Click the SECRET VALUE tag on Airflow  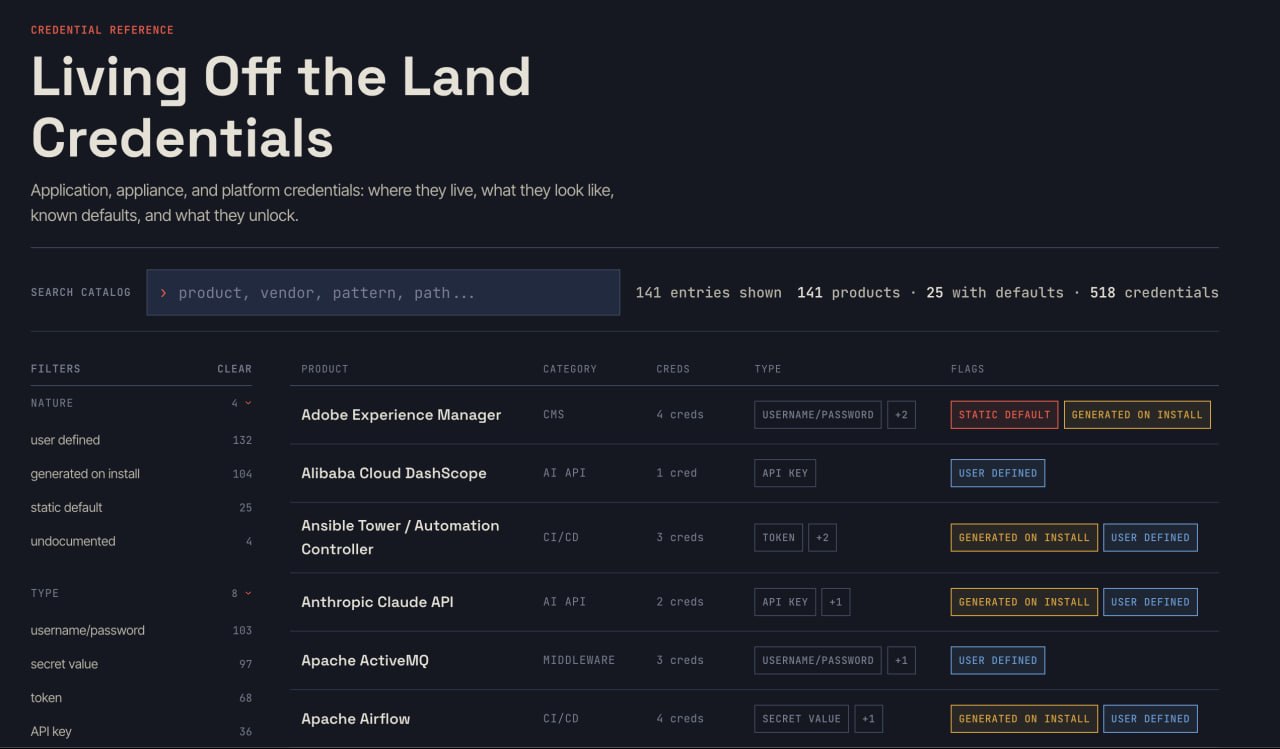point(801,719)
